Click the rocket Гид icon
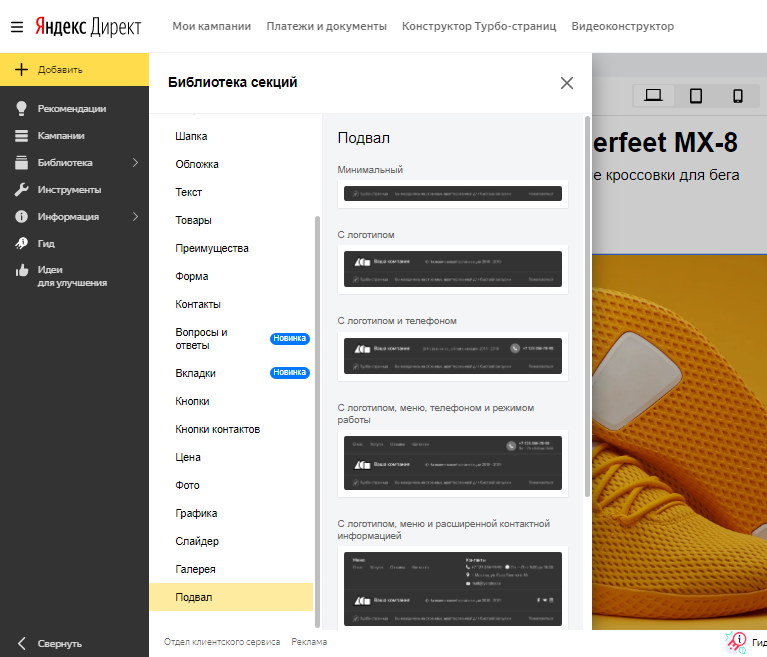The width and height of the screenshot is (767, 657). point(22,243)
